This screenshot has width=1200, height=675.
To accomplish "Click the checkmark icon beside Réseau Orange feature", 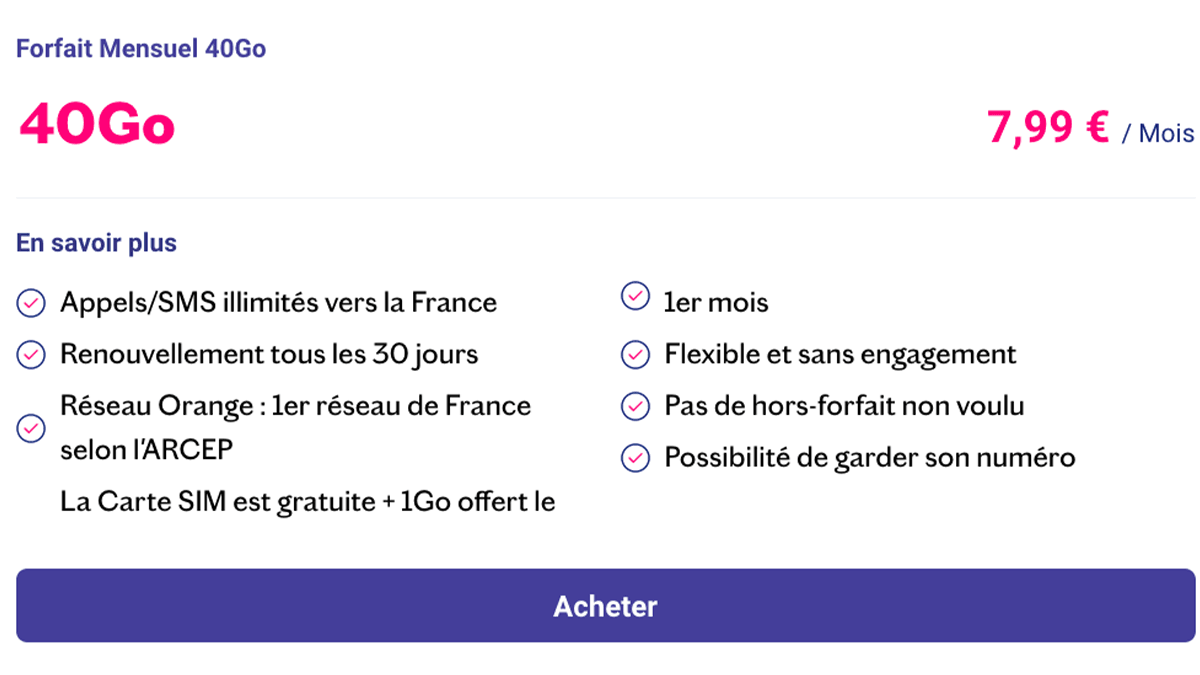I will tap(31, 428).
